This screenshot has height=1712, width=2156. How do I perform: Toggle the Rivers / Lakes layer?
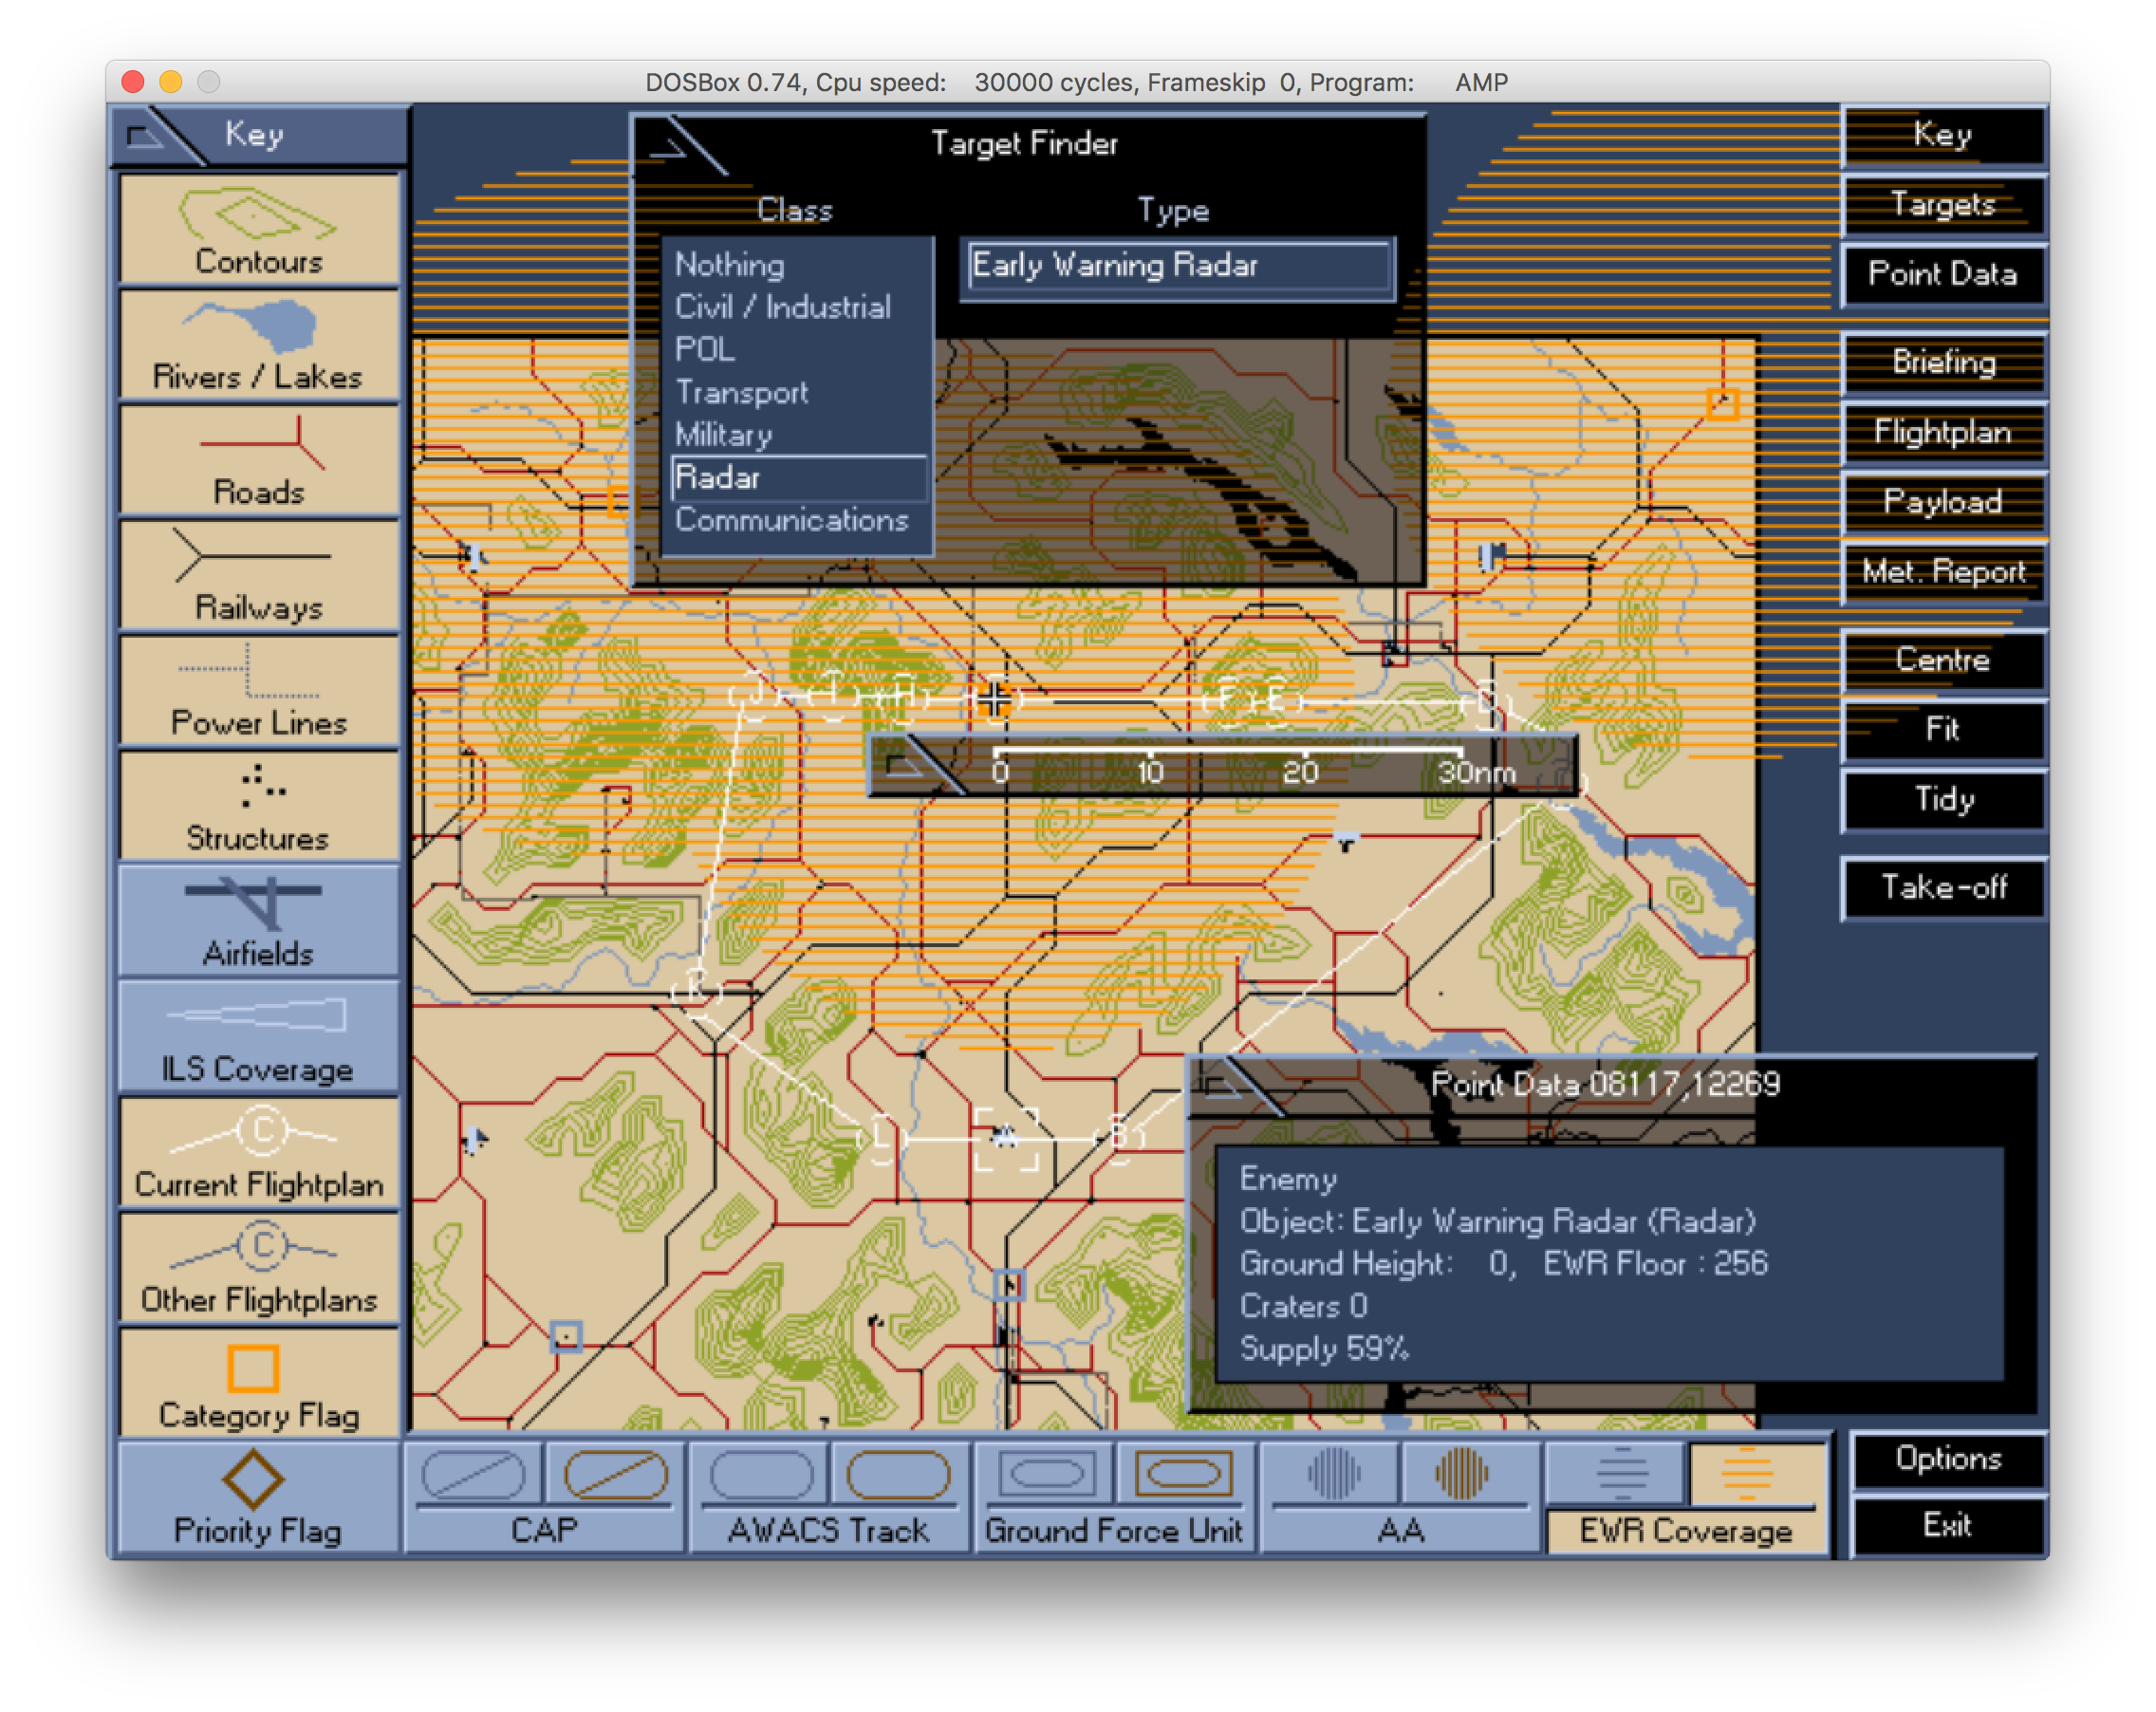[258, 344]
